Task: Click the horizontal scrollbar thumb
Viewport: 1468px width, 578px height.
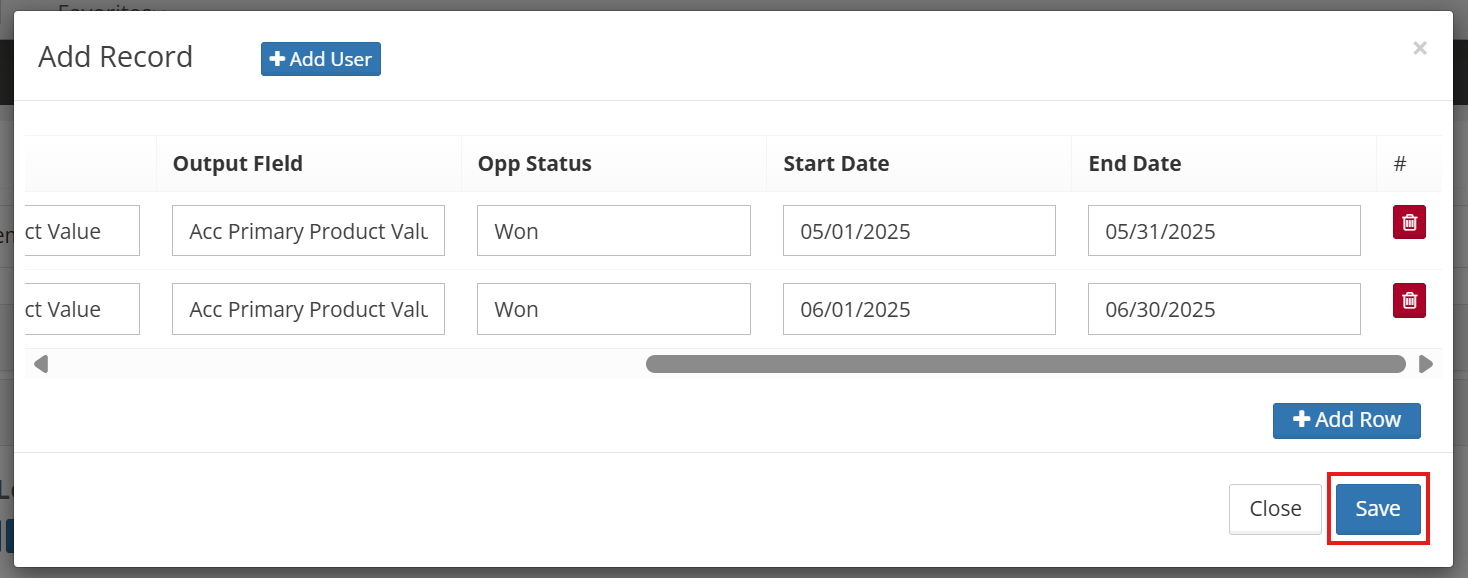Action: pos(1025,364)
